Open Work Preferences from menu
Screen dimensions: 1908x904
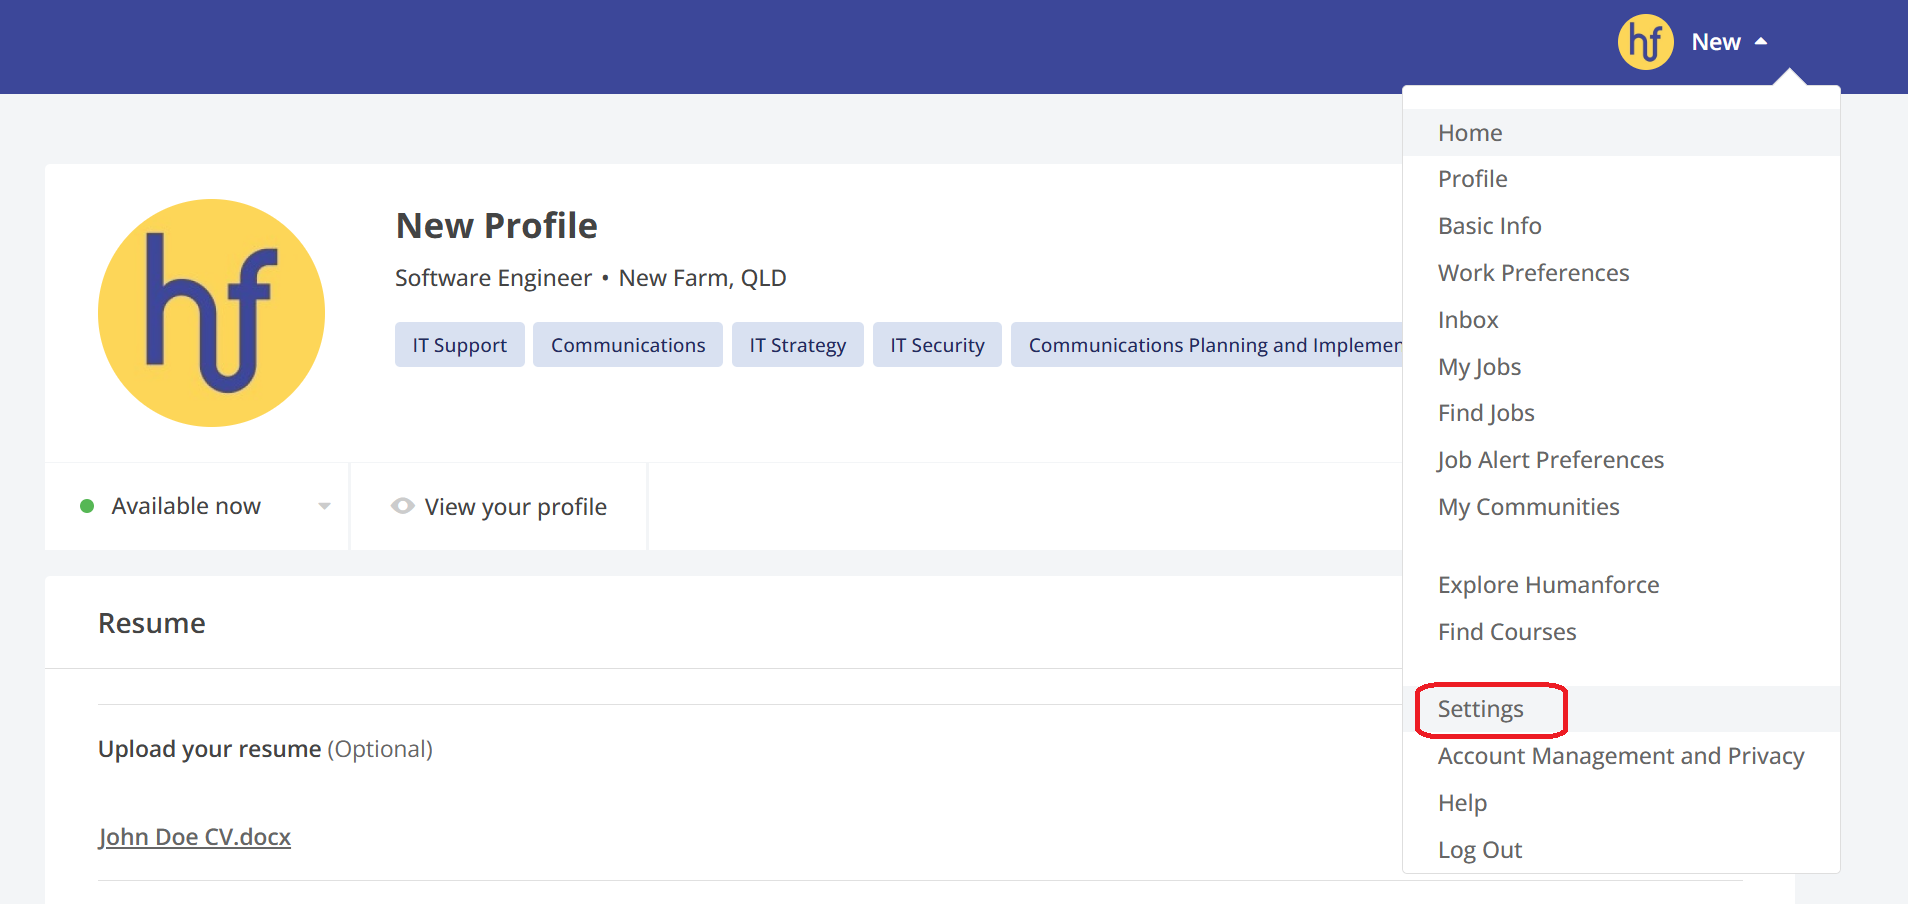point(1533,273)
